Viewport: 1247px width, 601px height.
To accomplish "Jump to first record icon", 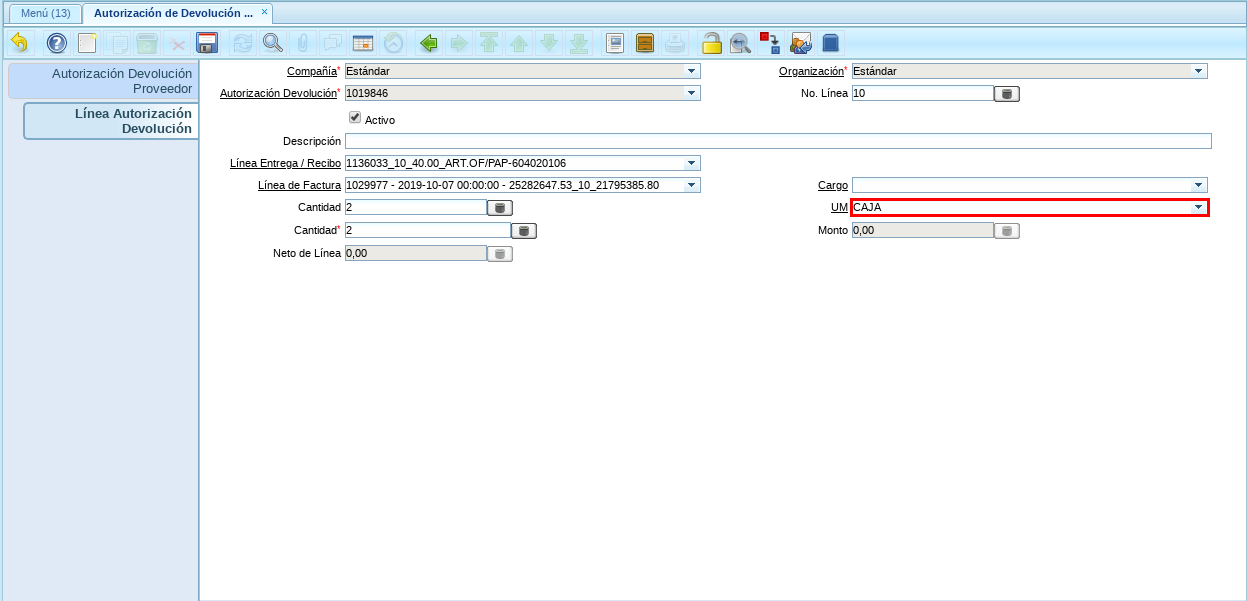I will (489, 43).
